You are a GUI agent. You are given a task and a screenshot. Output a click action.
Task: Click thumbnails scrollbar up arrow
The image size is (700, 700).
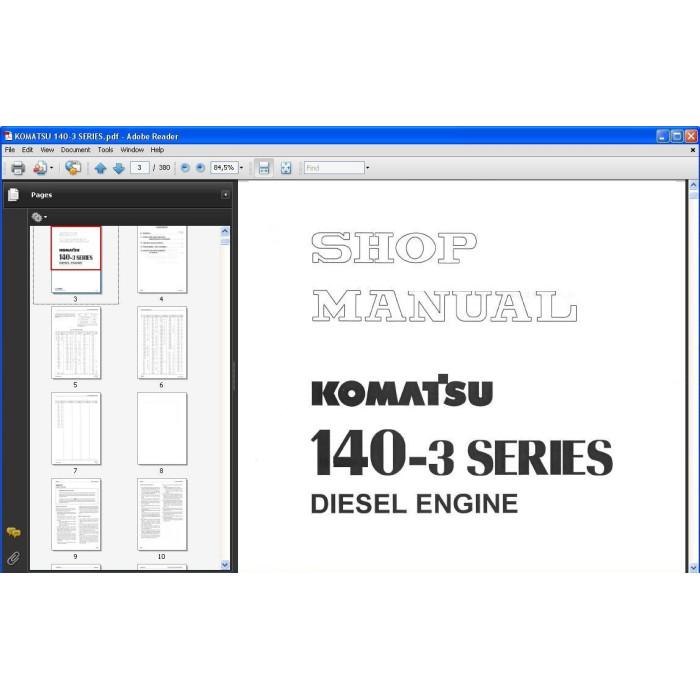click(225, 231)
